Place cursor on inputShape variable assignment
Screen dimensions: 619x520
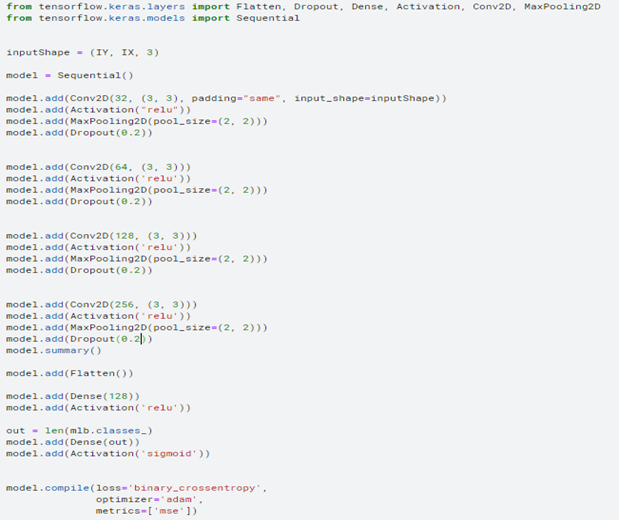click(x=83, y=53)
